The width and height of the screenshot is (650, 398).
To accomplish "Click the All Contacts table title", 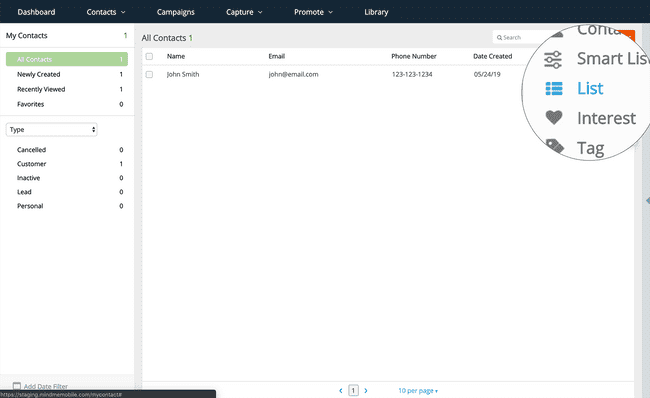I will [x=164, y=38].
